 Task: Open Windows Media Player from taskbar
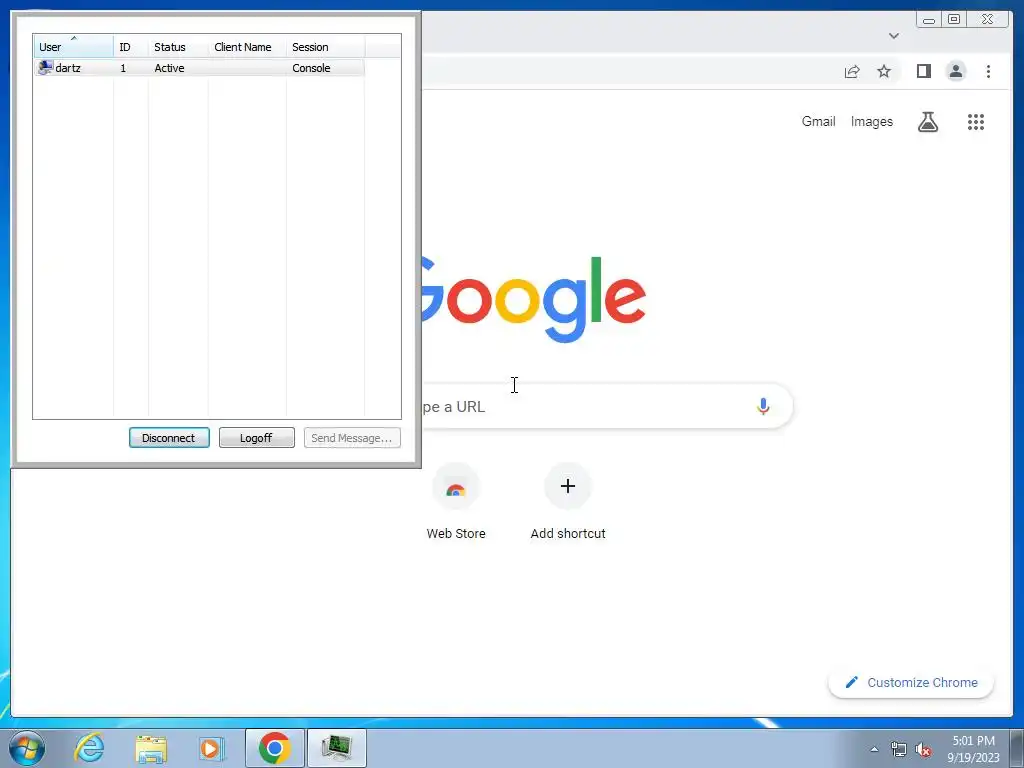click(212, 748)
